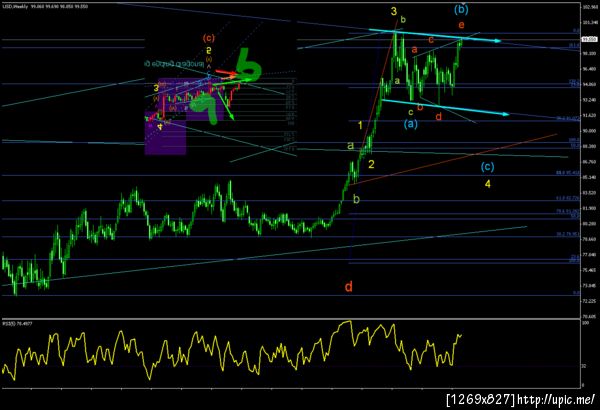
Task: Select the blue (b) wave label at top
Action: tap(461, 10)
